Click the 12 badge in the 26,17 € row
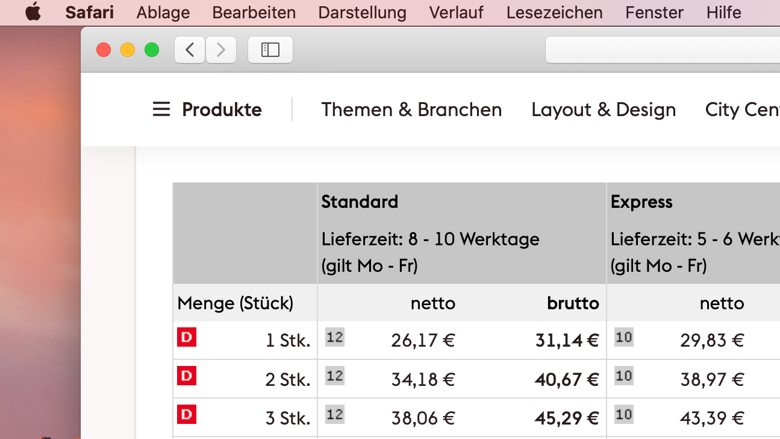This screenshot has width=780, height=439. (x=335, y=337)
